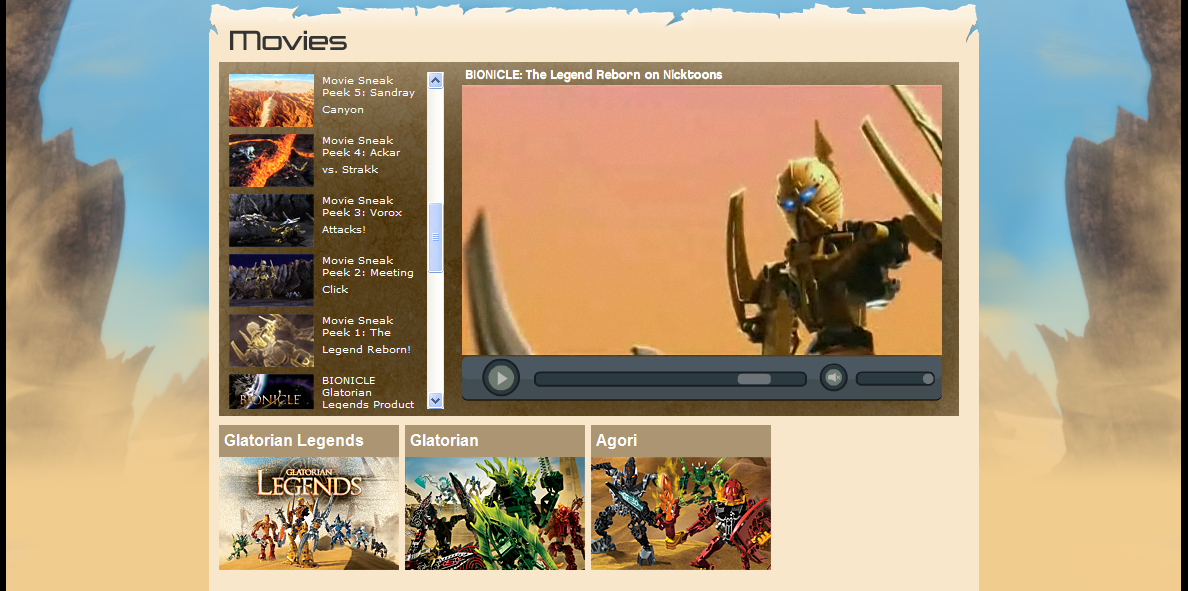
Task: Open Glatorian Legends Product video thumbnail
Action: (271, 392)
